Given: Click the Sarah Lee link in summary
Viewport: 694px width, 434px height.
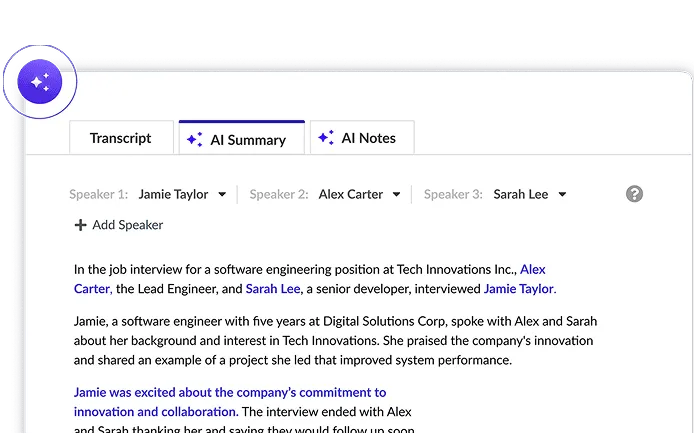Looking at the screenshot, I should (273, 289).
